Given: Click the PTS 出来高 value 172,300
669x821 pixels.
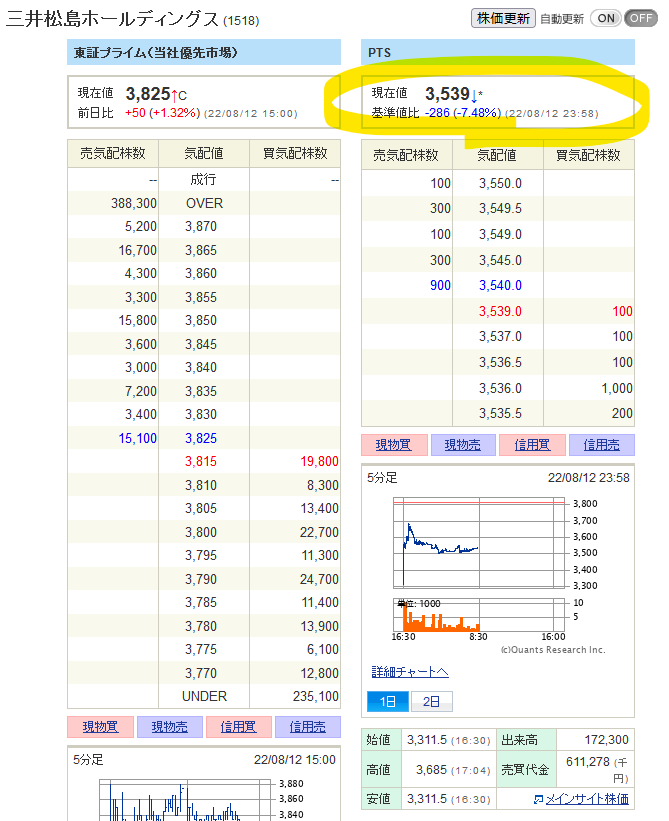Looking at the screenshot, I should pos(606,740).
